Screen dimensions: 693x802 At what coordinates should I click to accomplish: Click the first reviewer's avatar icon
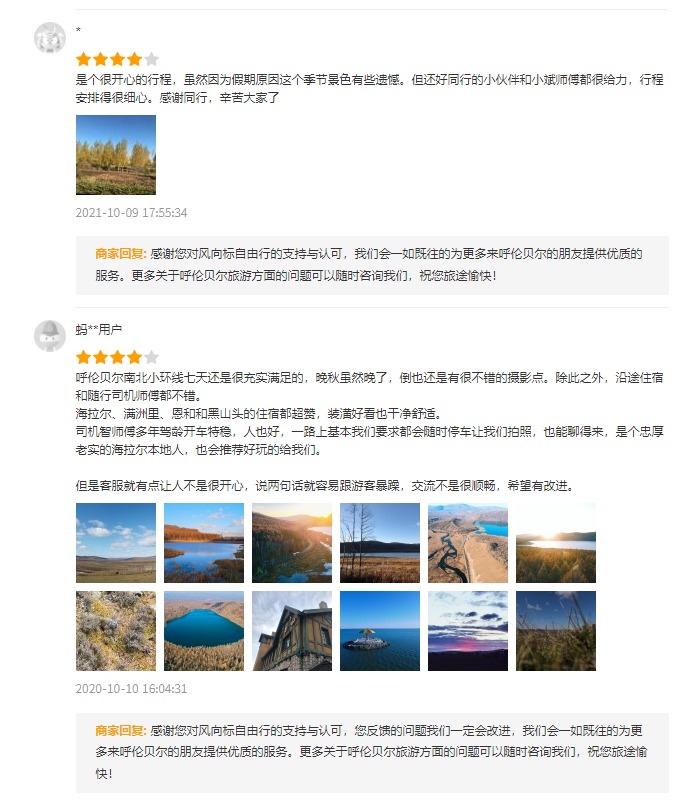tap(50, 38)
